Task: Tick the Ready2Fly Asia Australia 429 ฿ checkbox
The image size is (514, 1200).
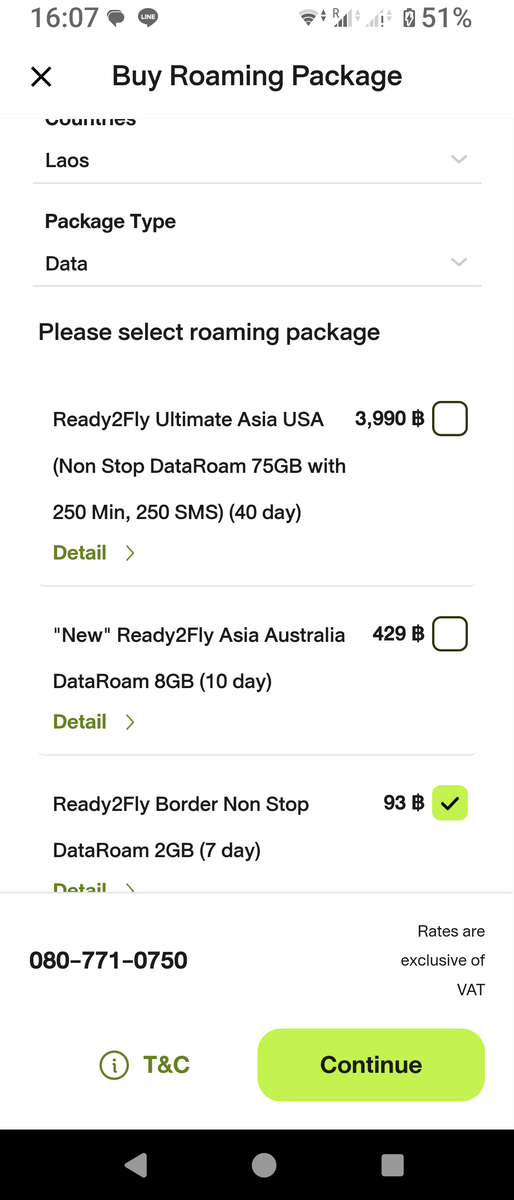Action: [x=450, y=634]
